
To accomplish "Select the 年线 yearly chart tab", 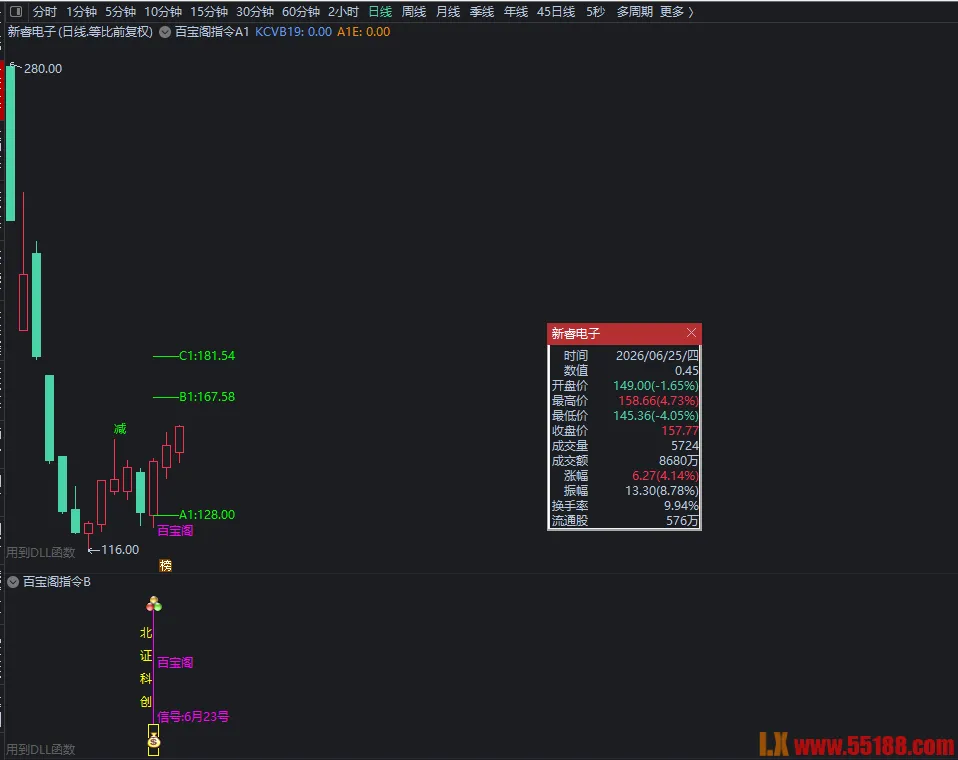I will pos(516,12).
